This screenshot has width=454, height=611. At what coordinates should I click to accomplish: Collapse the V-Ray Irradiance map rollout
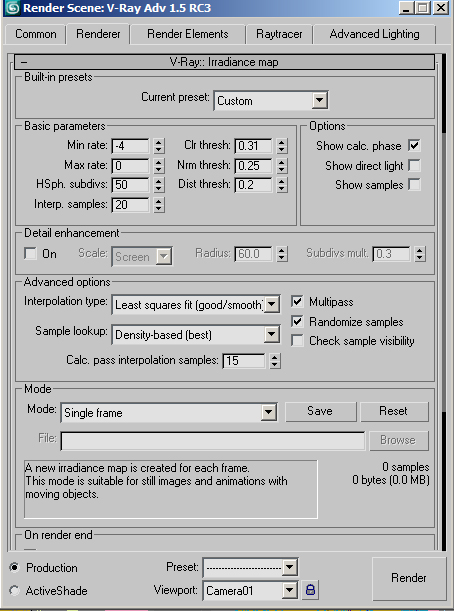tap(224, 62)
